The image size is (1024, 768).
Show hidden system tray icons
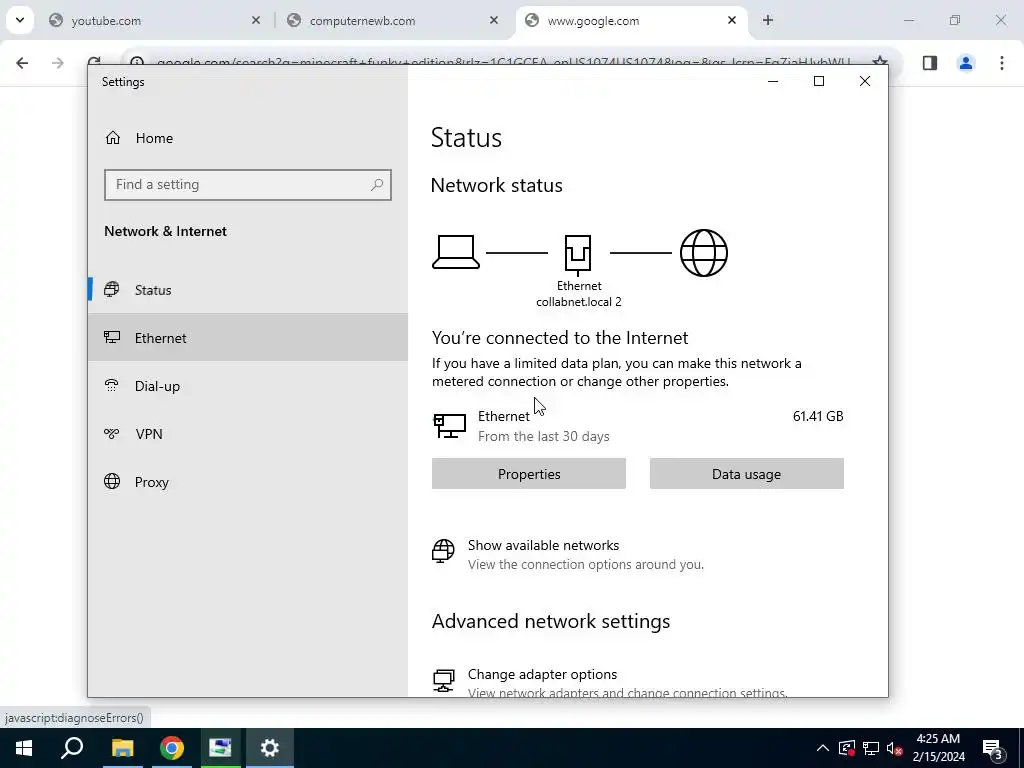coord(823,748)
